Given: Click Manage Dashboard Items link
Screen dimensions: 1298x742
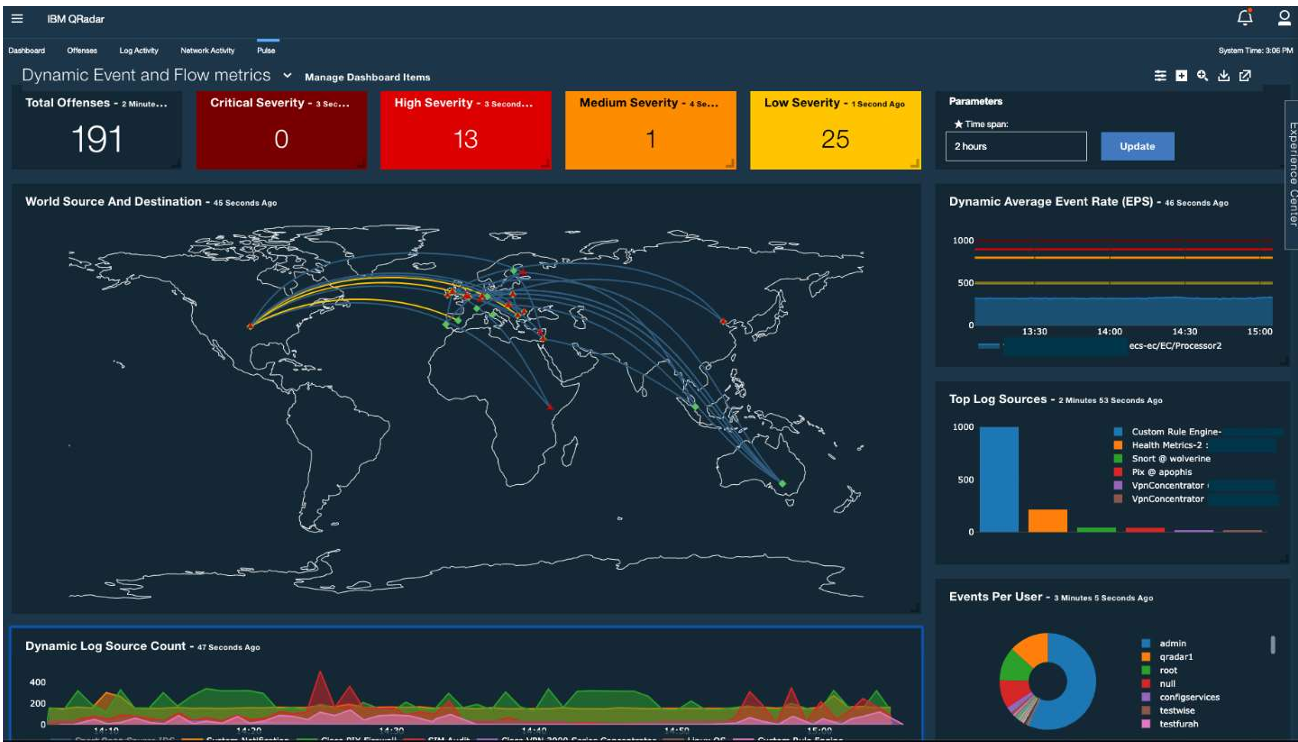Looking at the screenshot, I should click(x=367, y=77).
